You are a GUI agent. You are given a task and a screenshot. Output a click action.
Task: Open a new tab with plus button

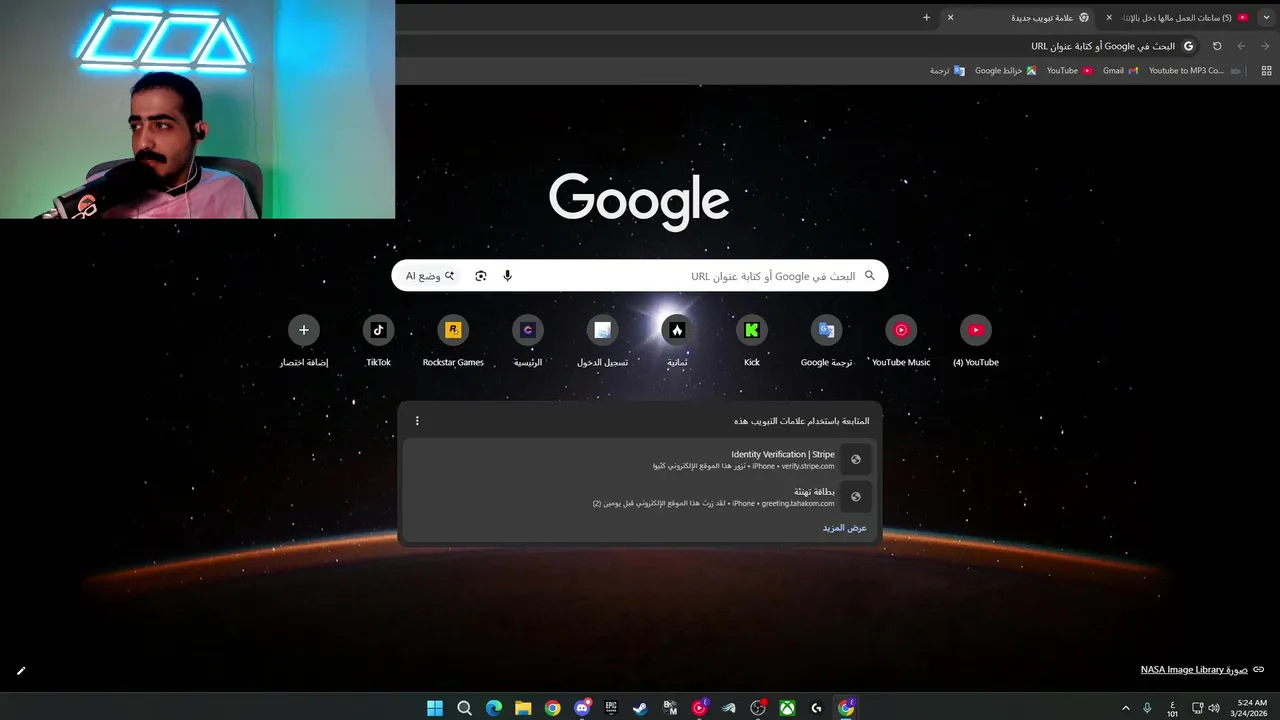[x=926, y=17]
